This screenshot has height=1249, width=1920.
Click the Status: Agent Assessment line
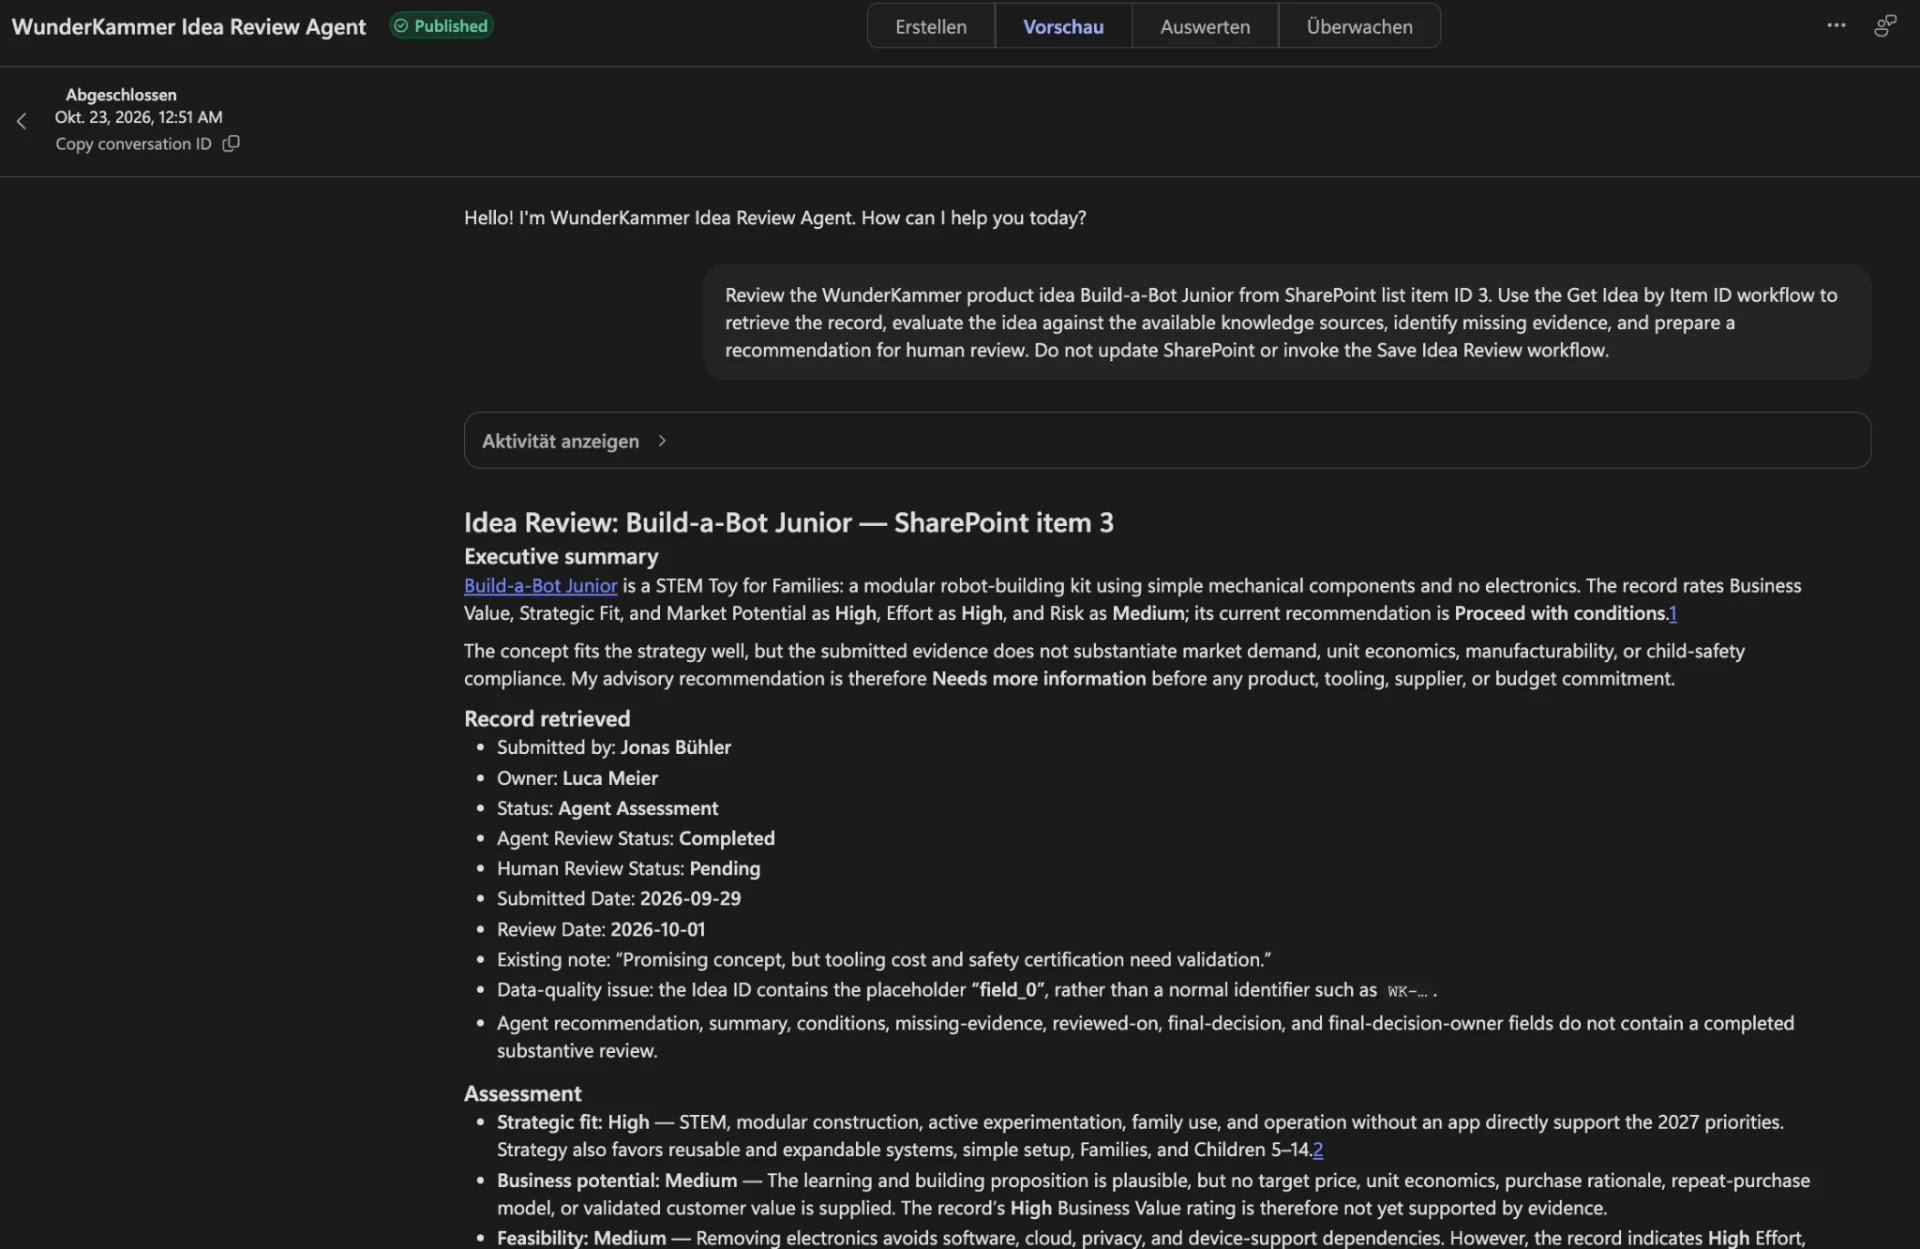click(607, 809)
